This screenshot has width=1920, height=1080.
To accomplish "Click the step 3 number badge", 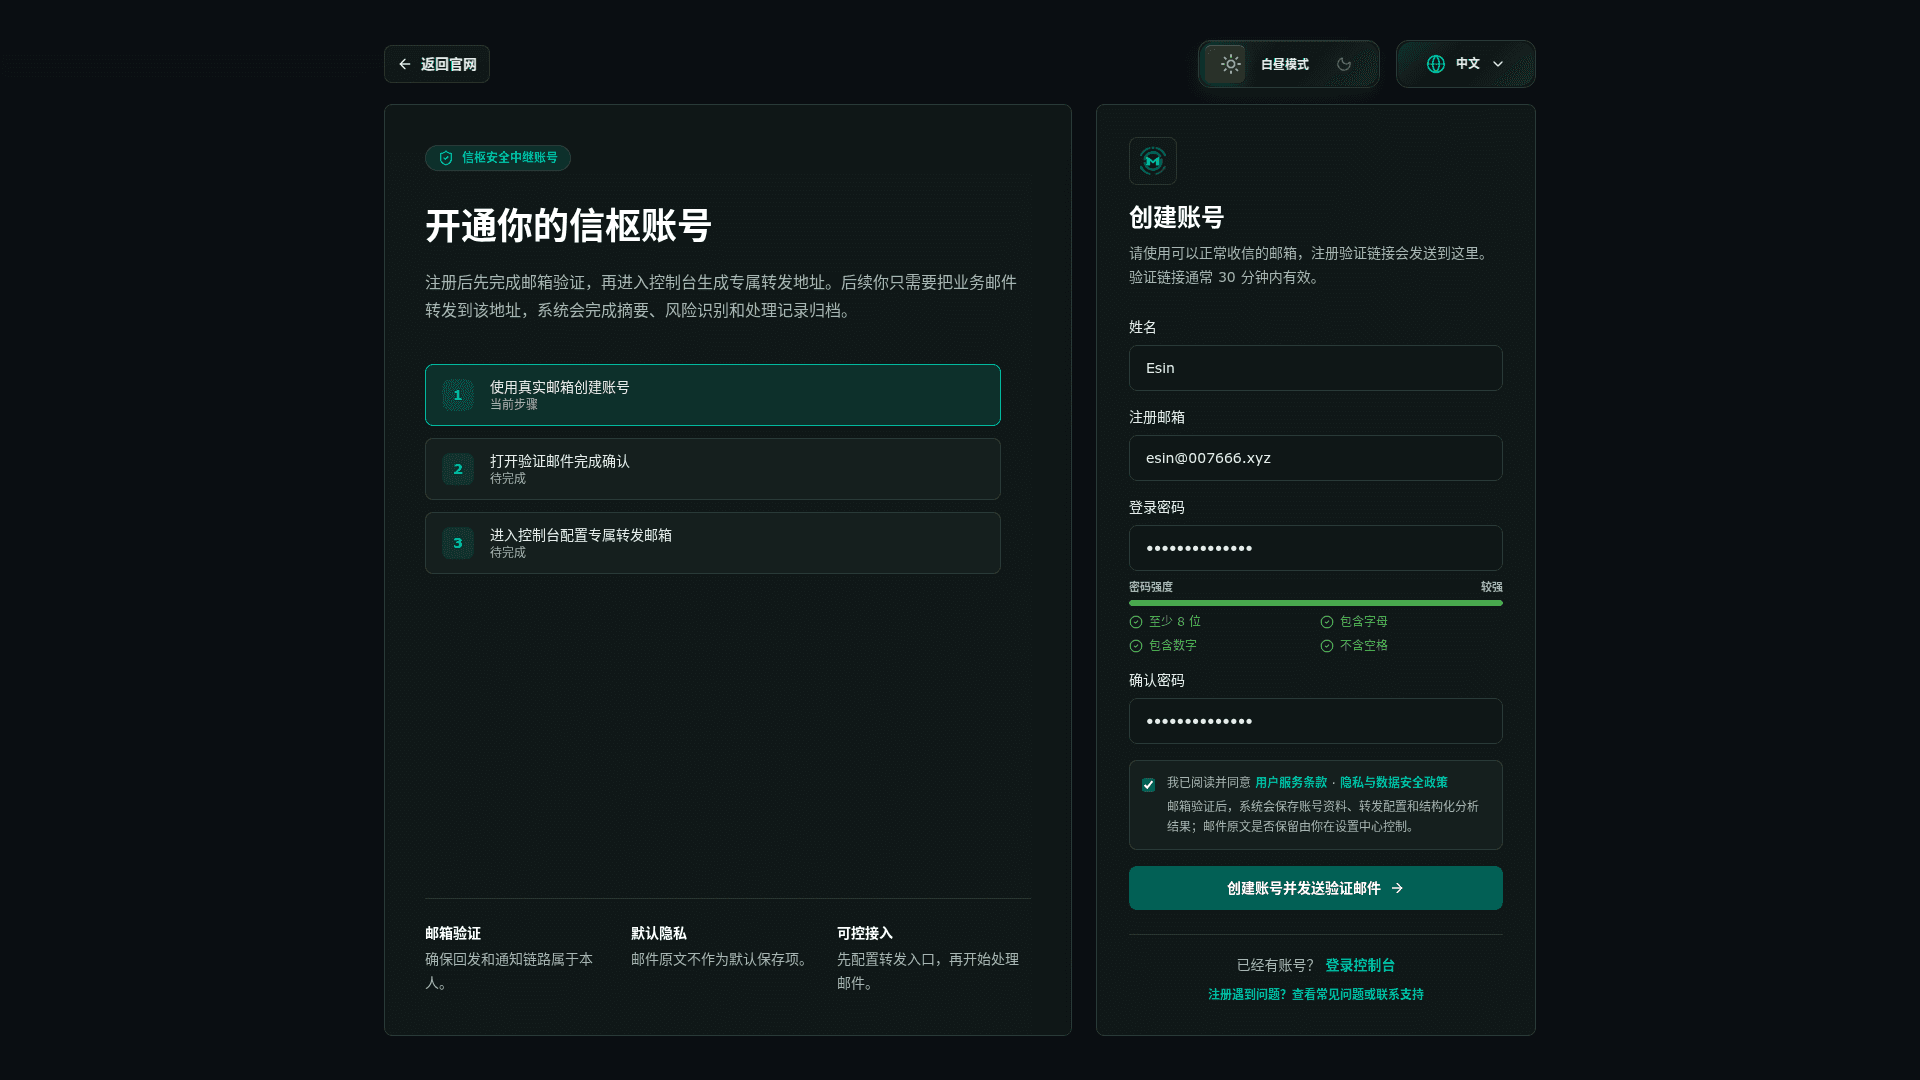I will tap(458, 543).
